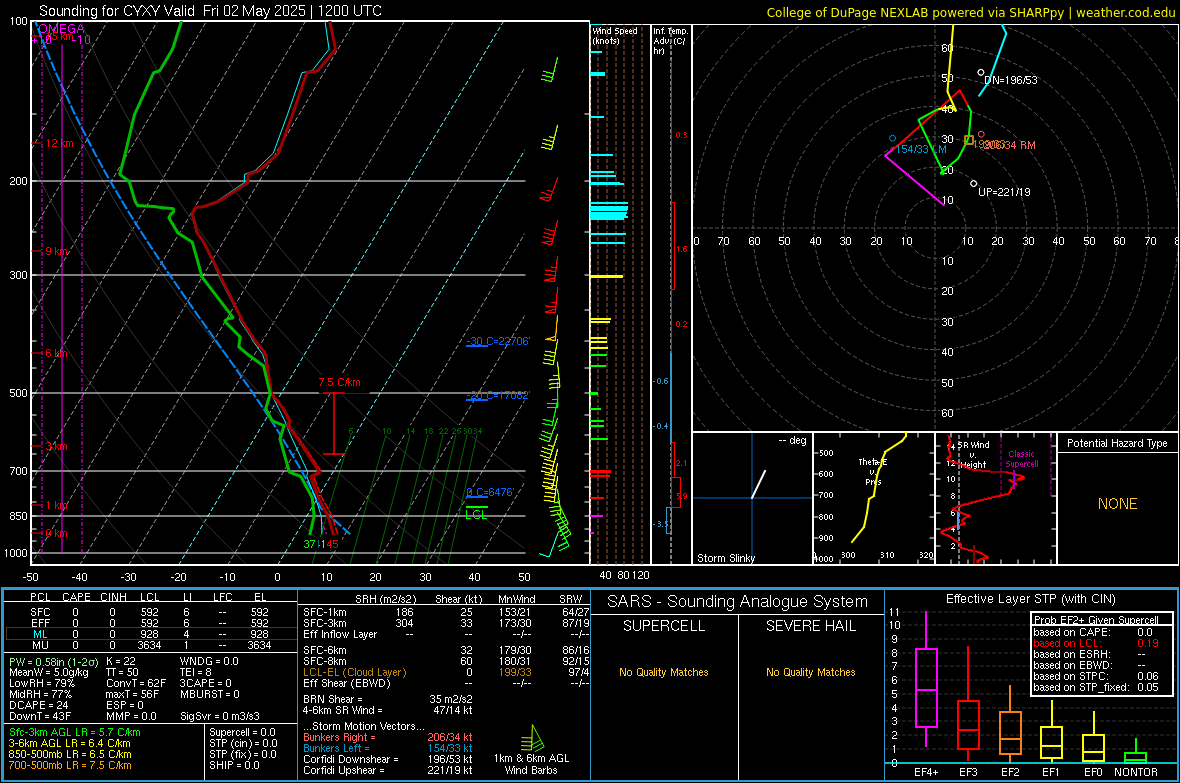Click the 'LCL-EL (Cloud Layer)' row label
The height and width of the screenshot is (783, 1180).
point(354,672)
